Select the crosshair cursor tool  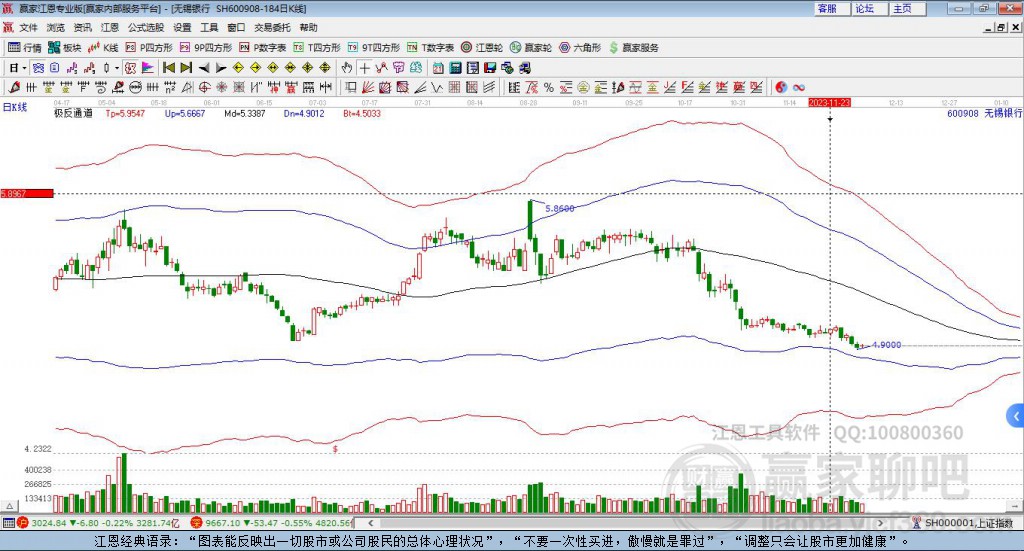pos(364,68)
